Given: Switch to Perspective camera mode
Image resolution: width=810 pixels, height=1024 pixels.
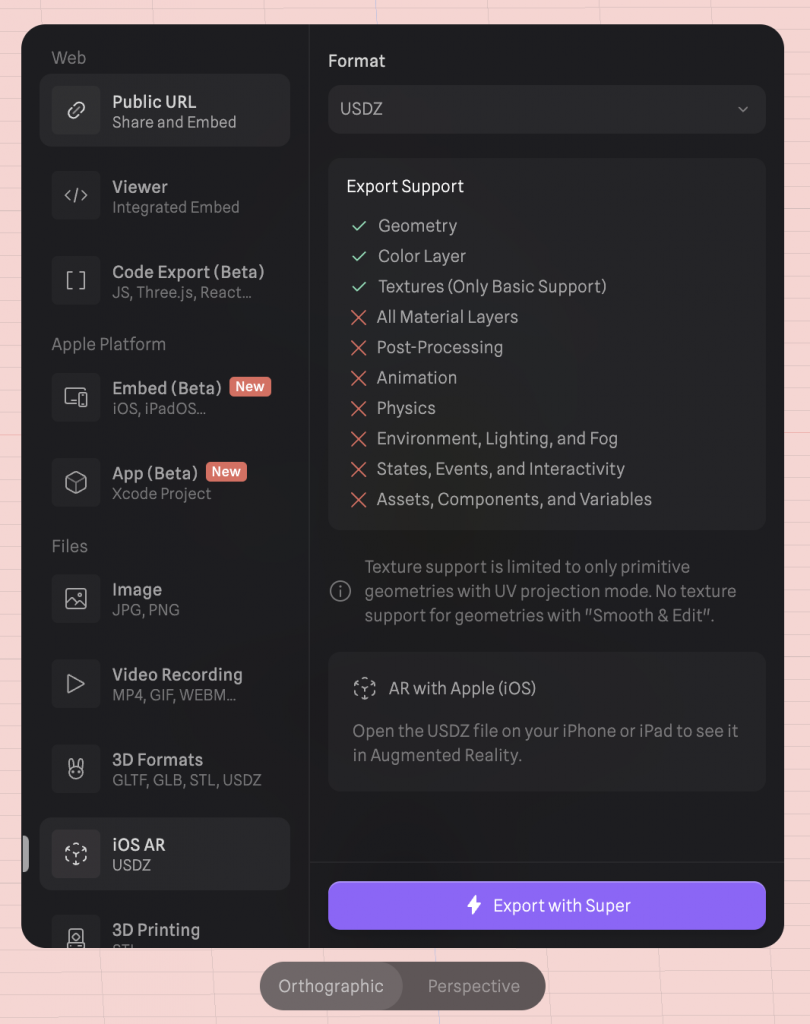Looking at the screenshot, I should (474, 986).
